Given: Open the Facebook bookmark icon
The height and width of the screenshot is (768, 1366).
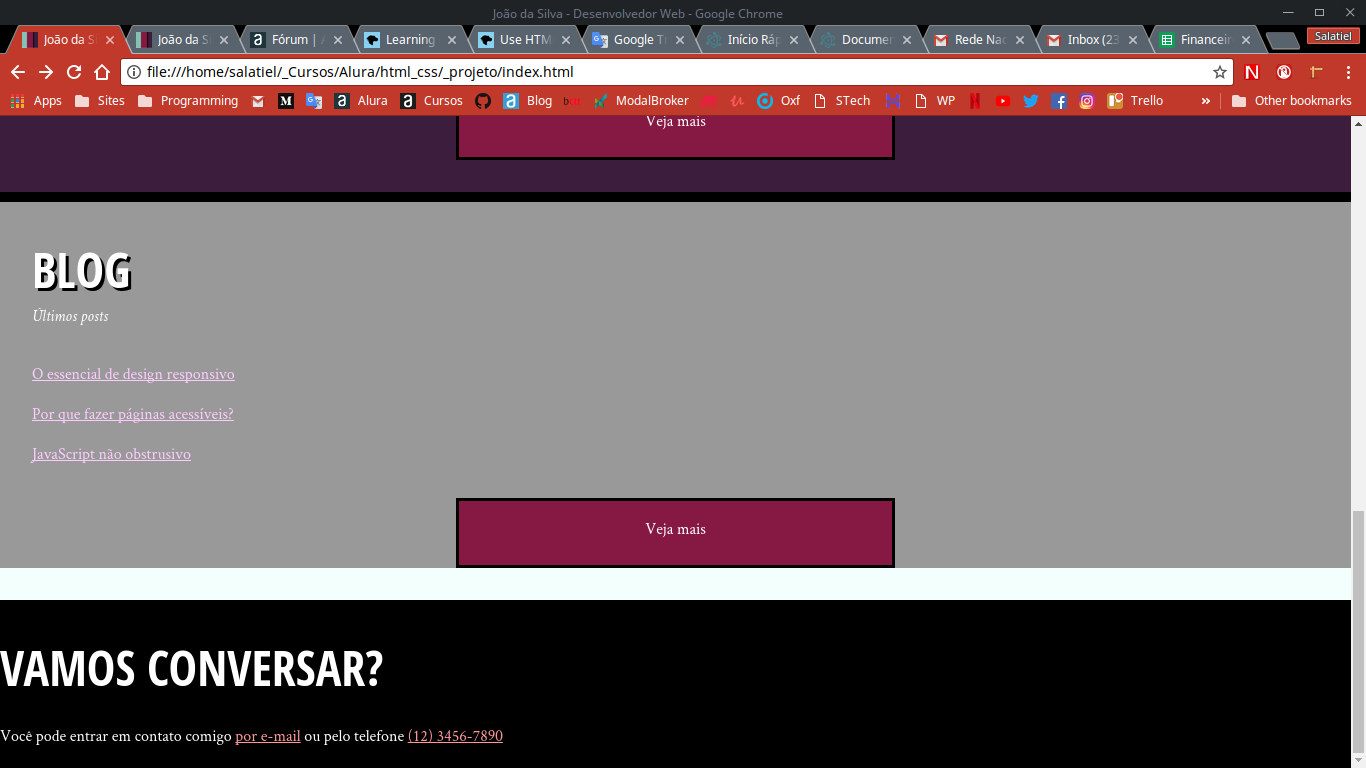Looking at the screenshot, I should click(1059, 101).
